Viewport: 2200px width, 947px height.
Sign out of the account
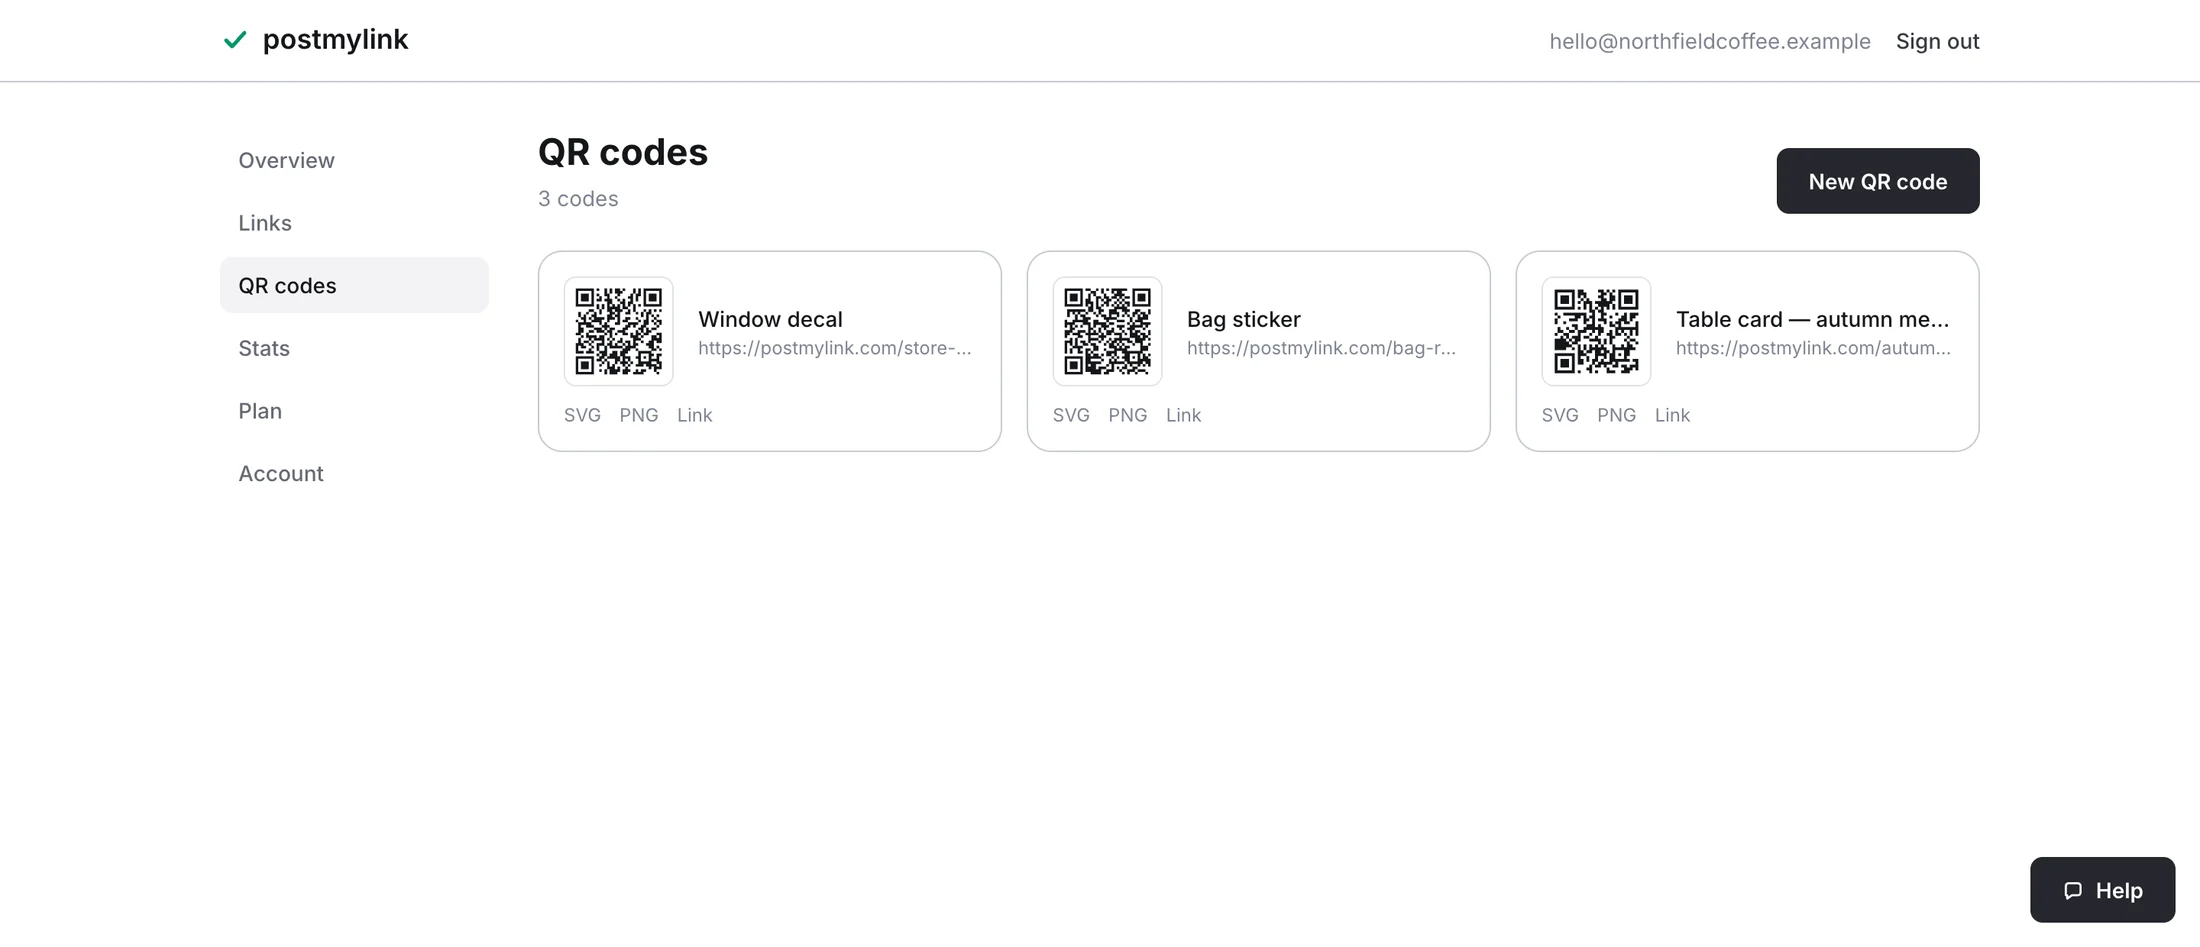click(1937, 41)
